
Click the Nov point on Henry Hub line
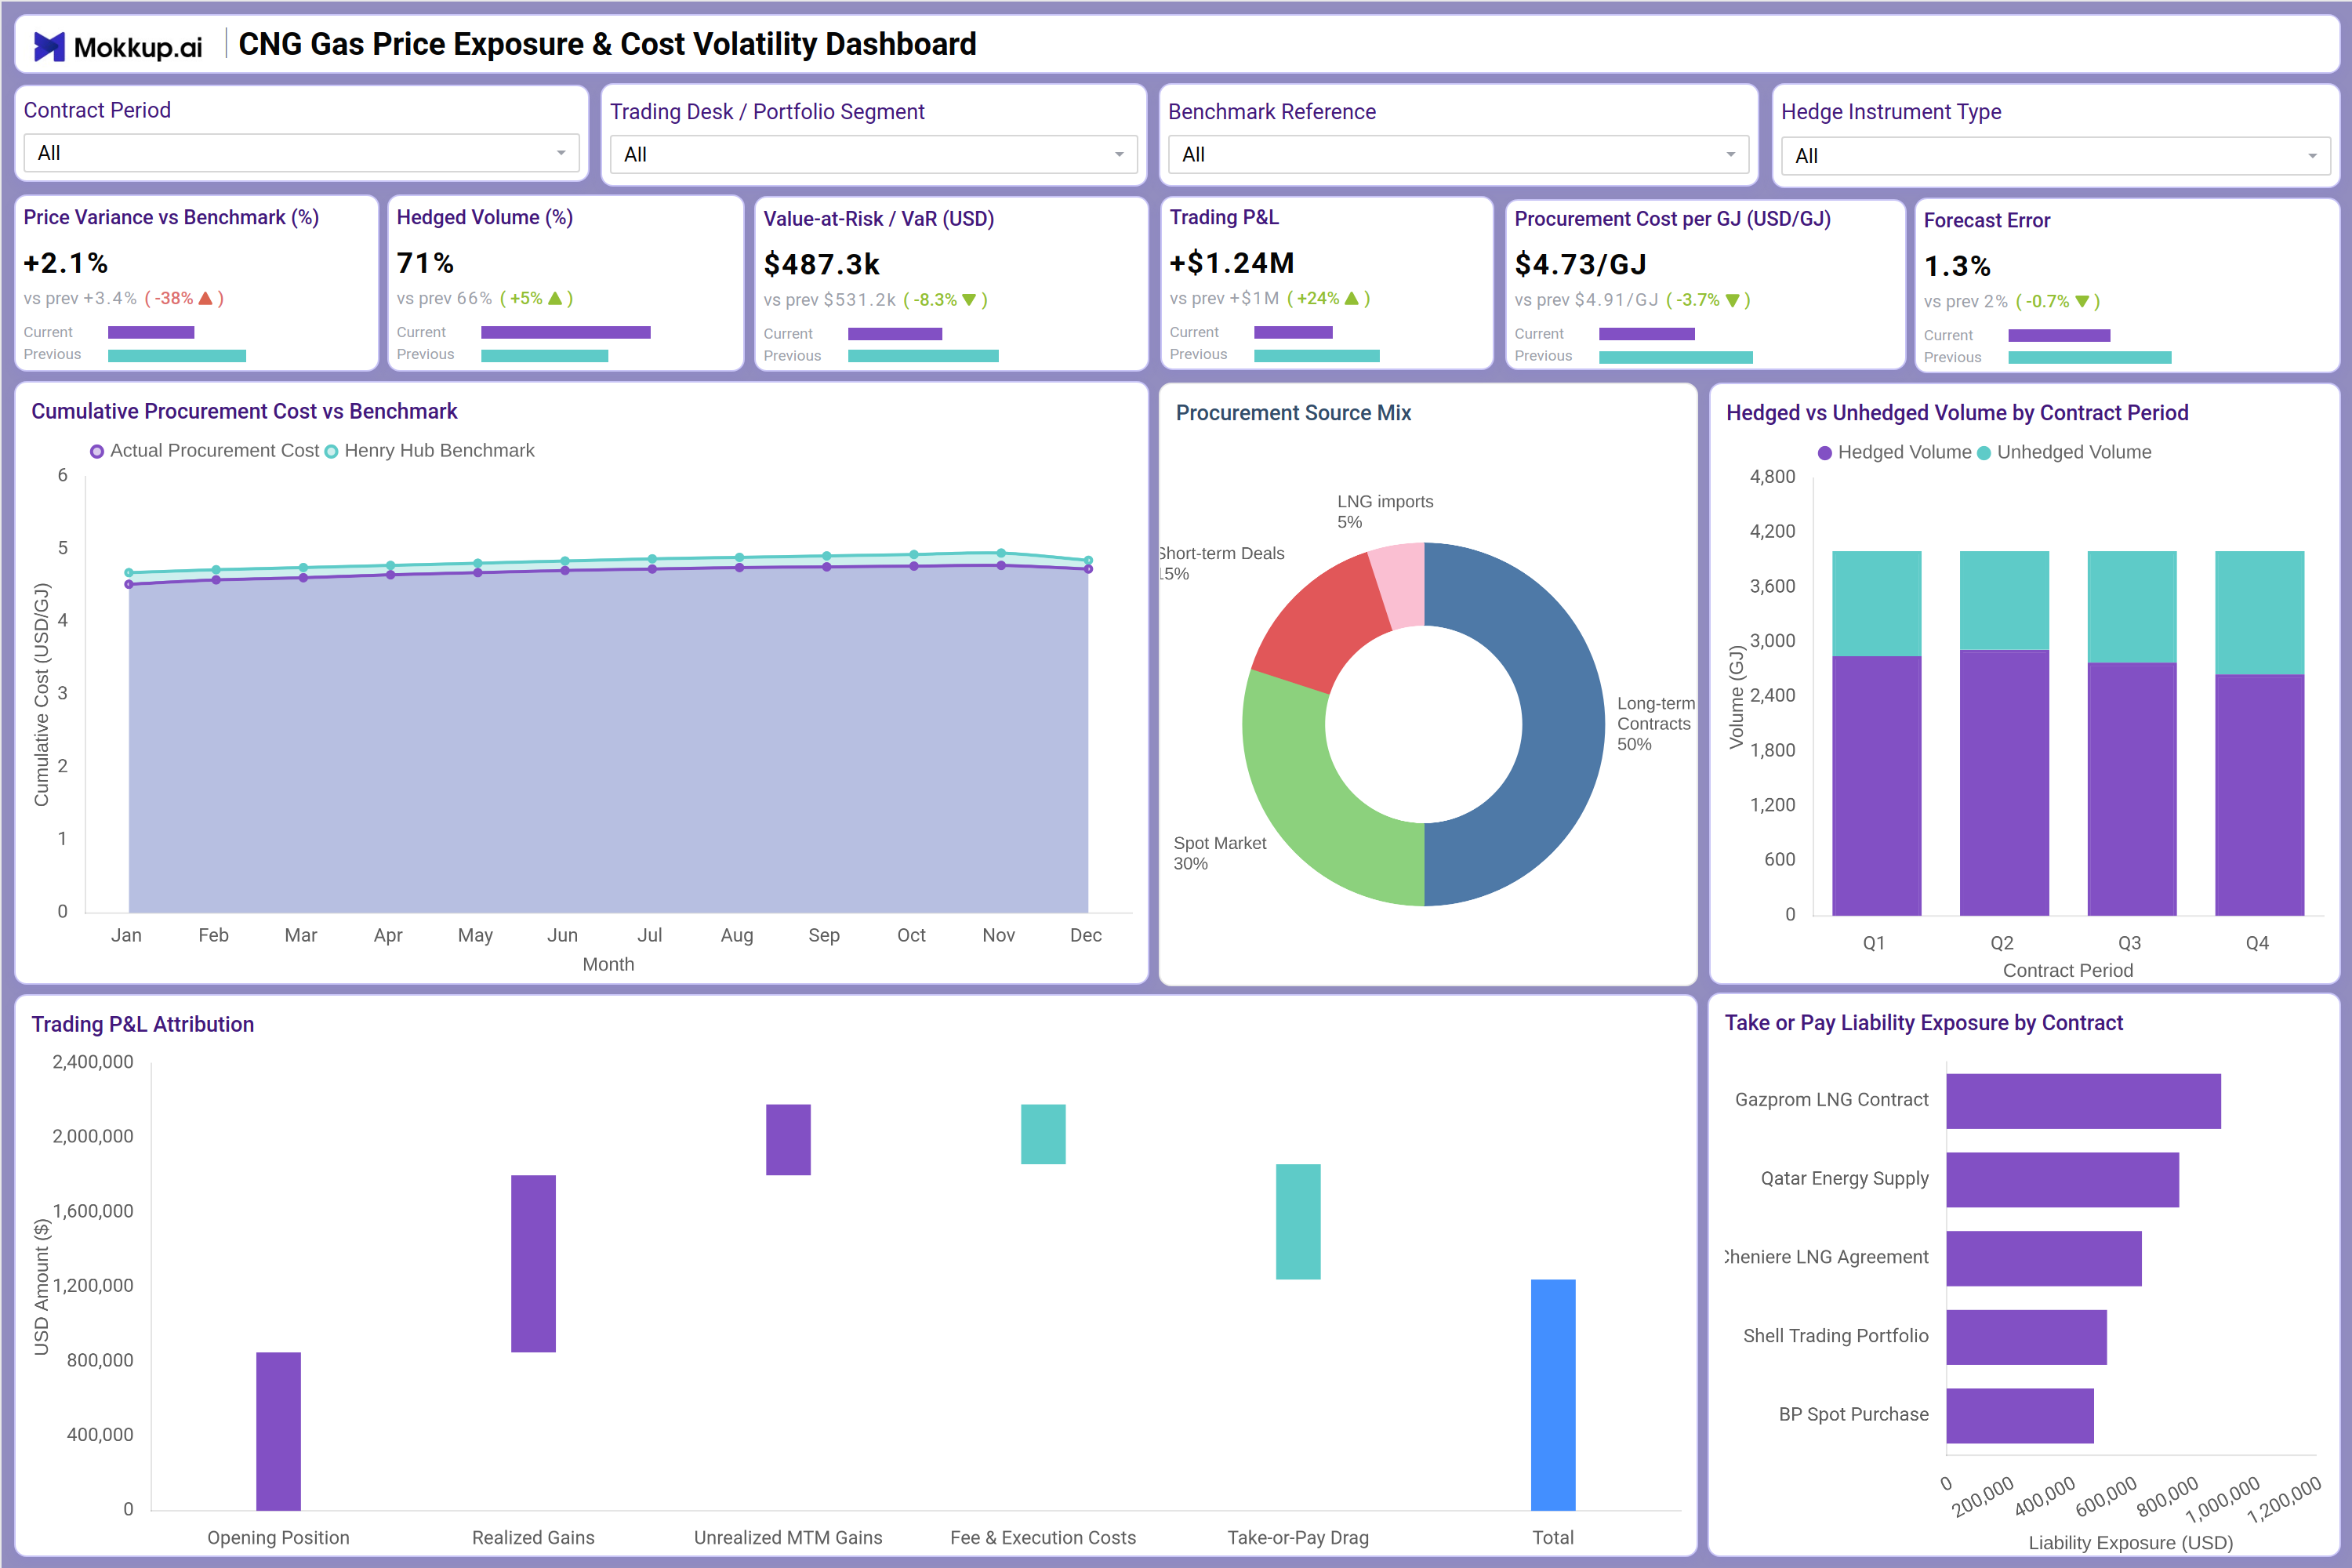[x=1001, y=553]
